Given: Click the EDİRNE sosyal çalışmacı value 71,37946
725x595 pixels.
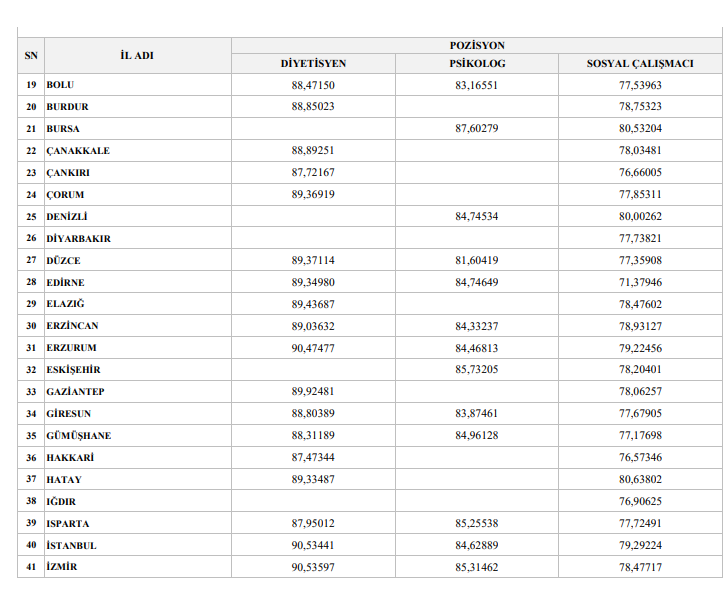Looking at the screenshot, I should click(640, 282).
